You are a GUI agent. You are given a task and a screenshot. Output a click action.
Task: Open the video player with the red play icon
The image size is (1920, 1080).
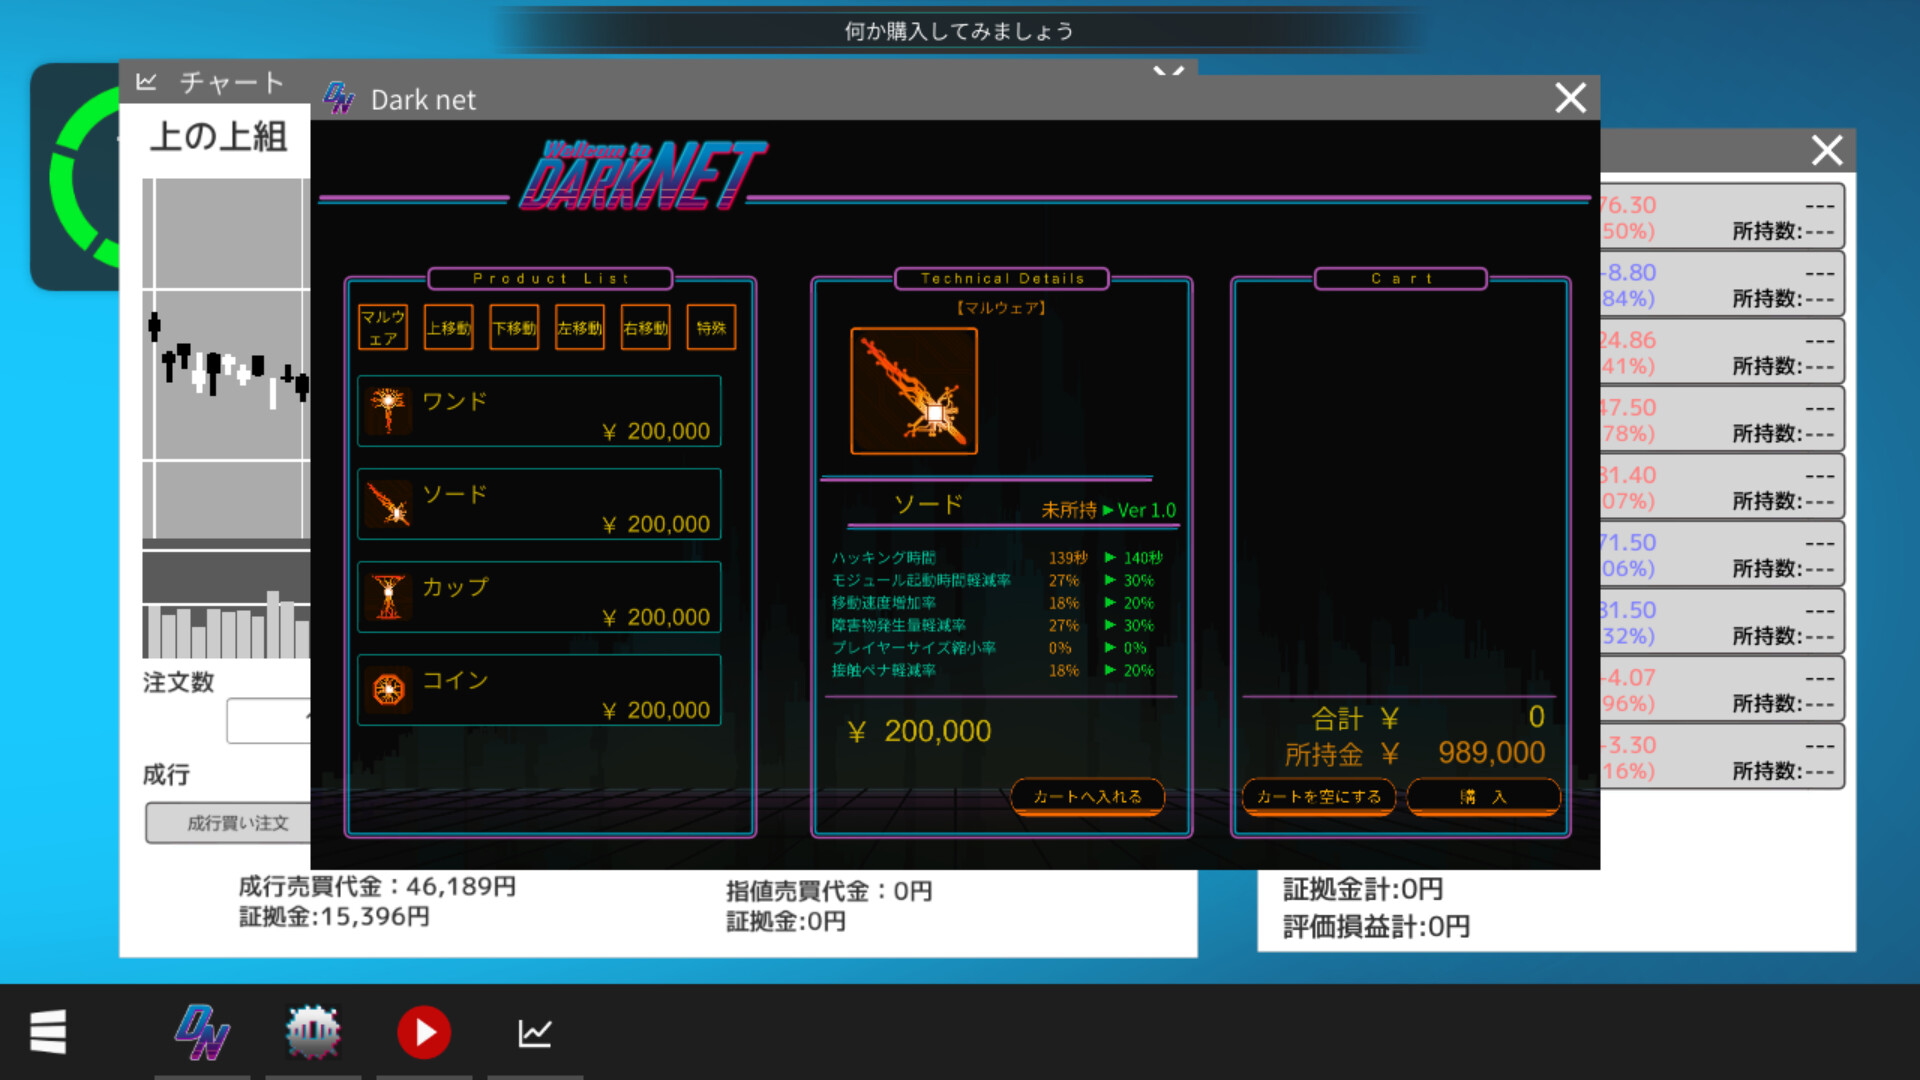(x=424, y=1032)
